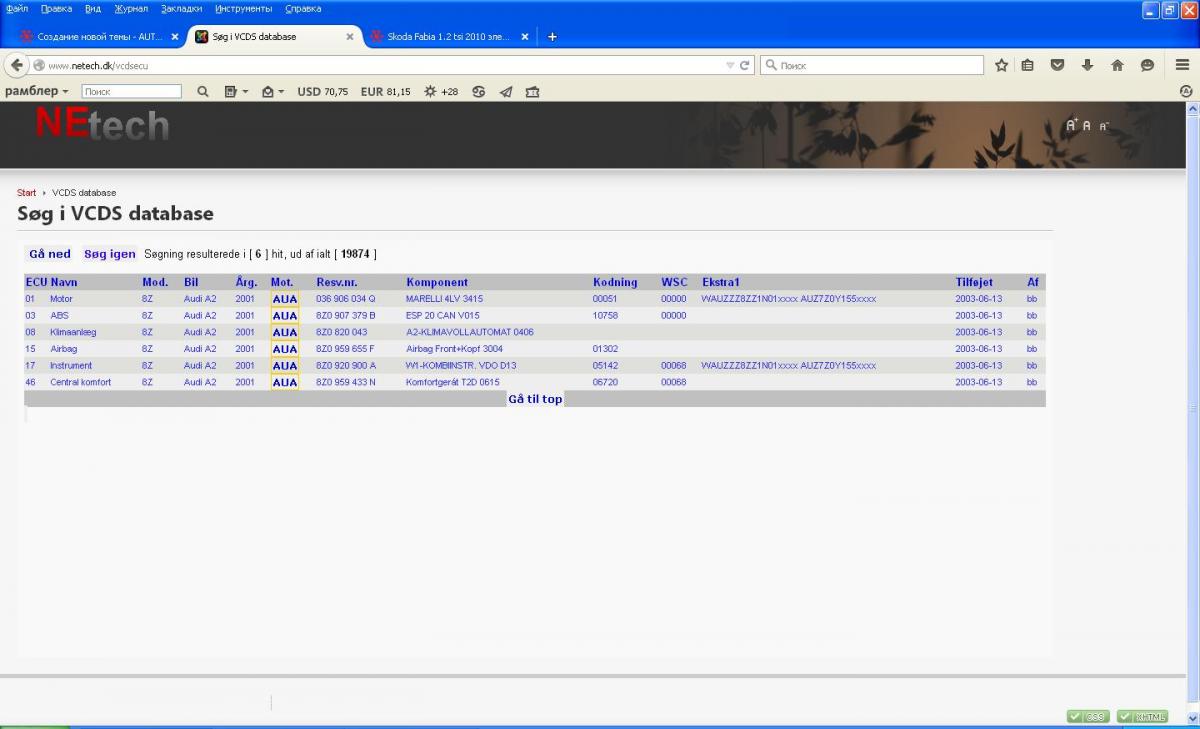Open the downloads arrow icon
This screenshot has width=1200, height=729.
1087,65
